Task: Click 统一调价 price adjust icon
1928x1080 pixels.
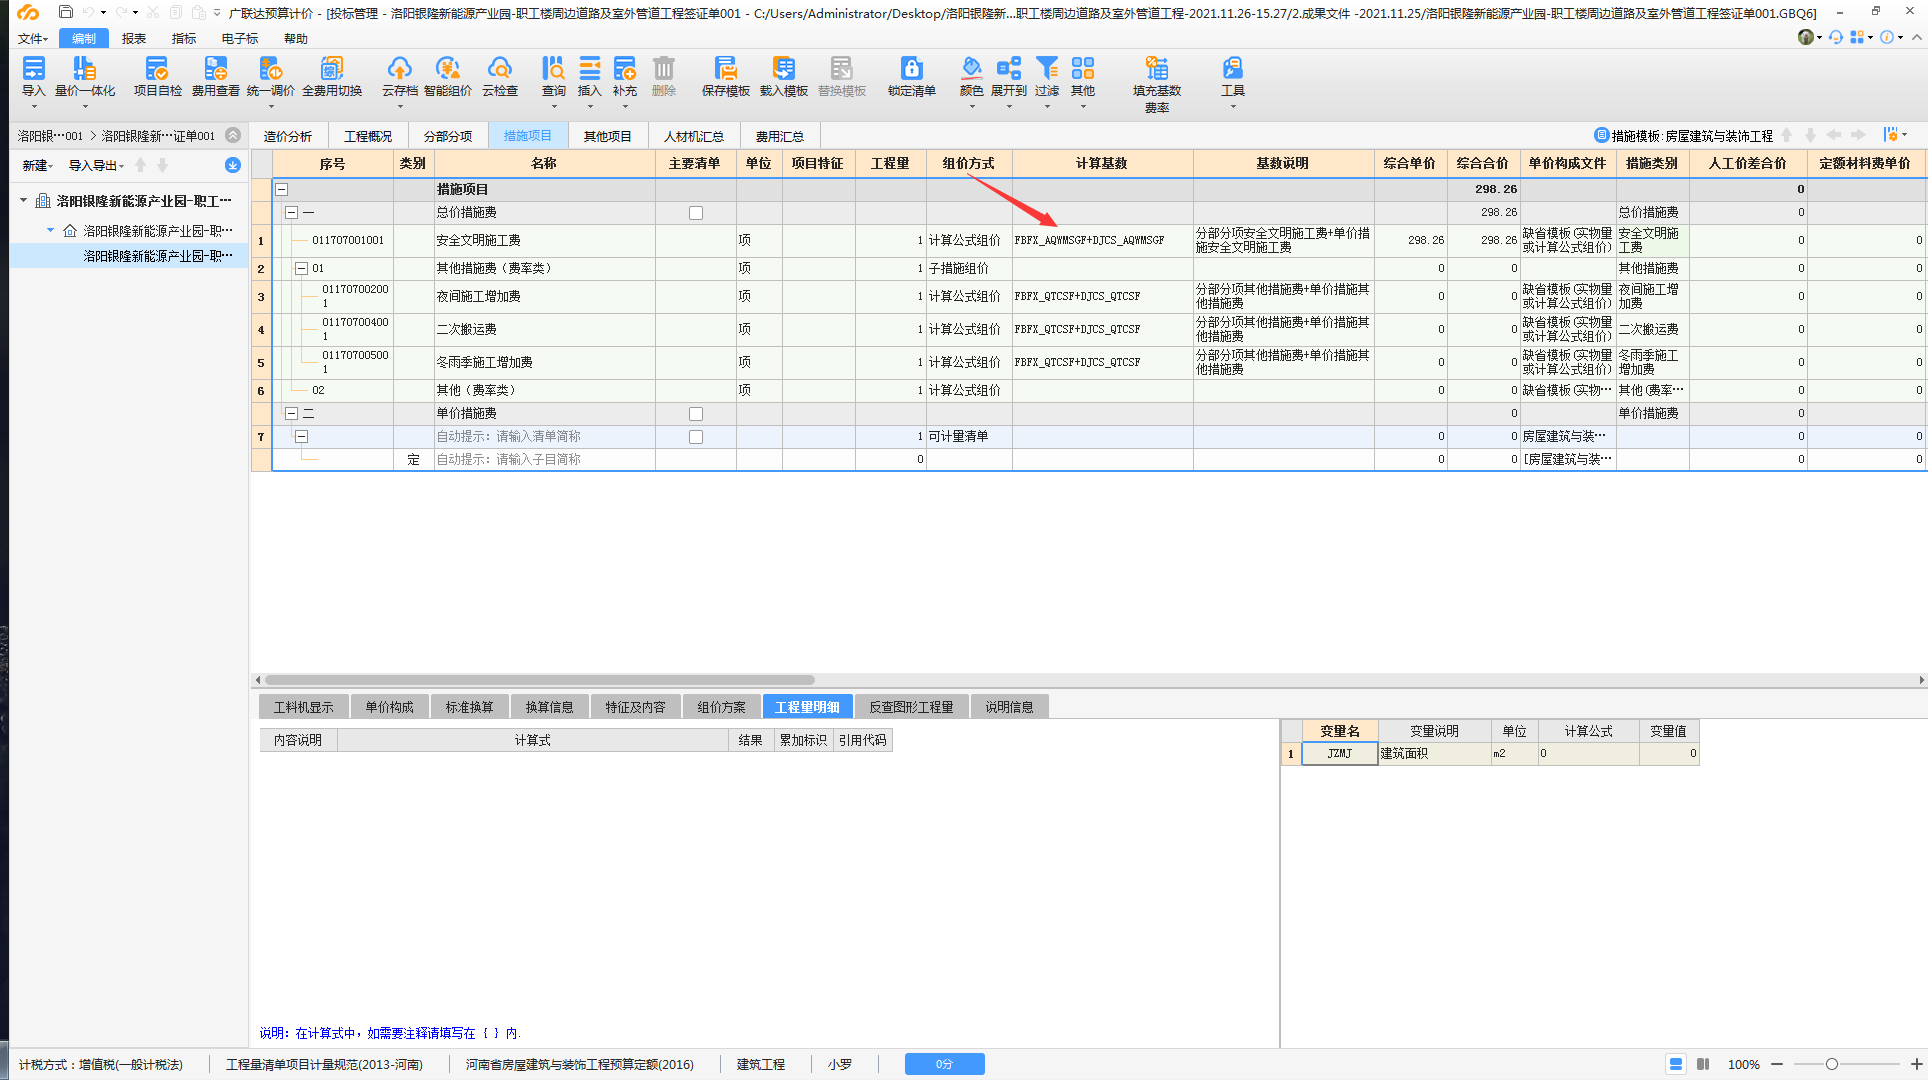Action: [x=270, y=77]
